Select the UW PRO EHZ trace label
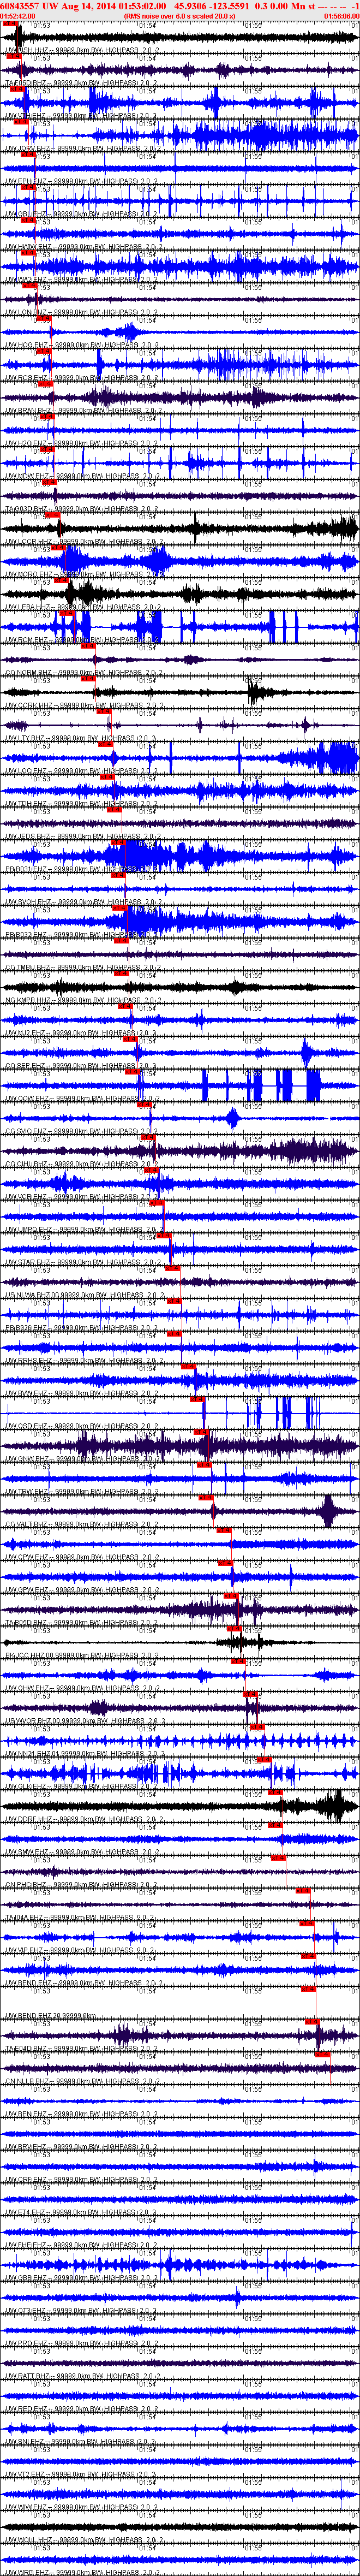Screen dimensions: 360x2576 (81, 2344)
